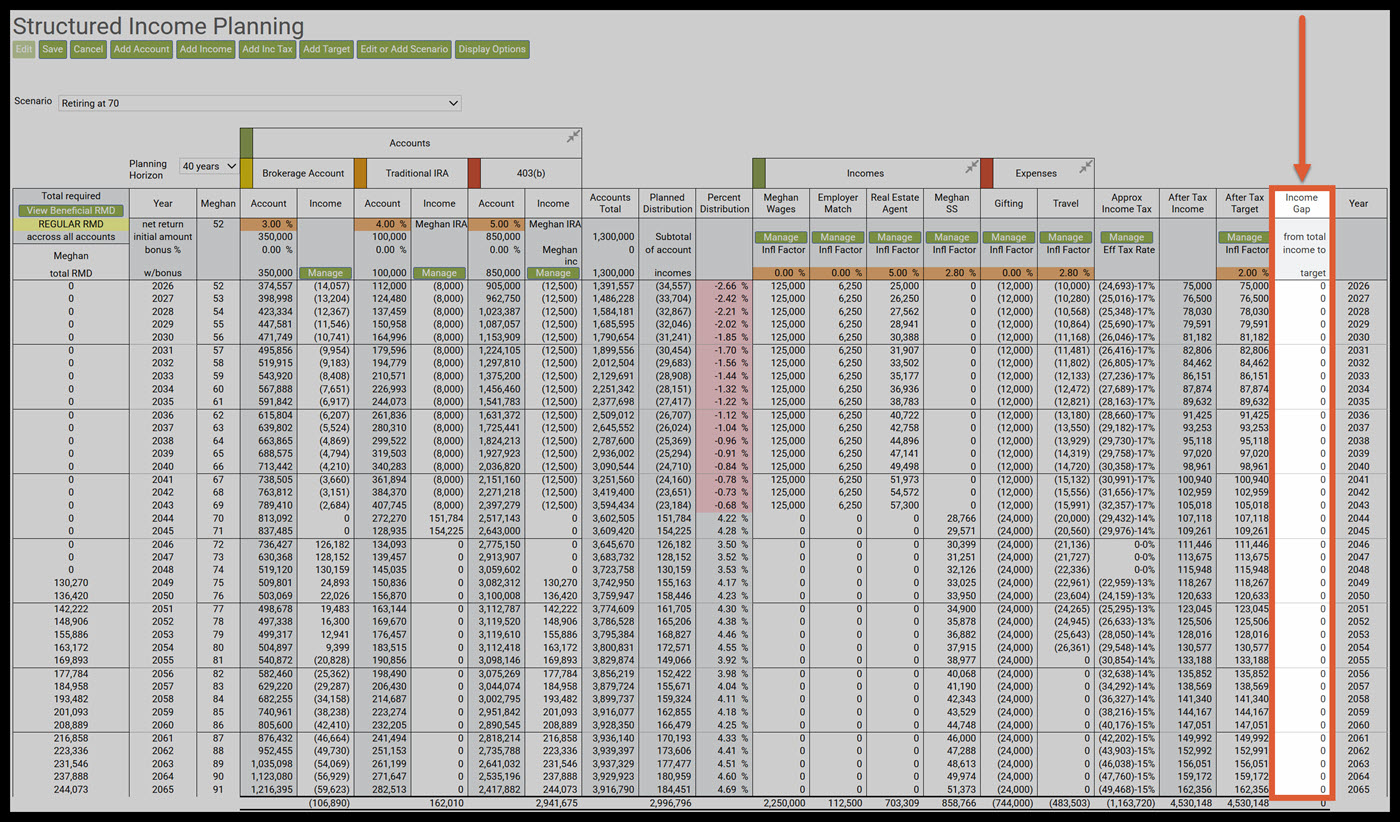The image size is (1400, 823).
Task: Click the red Expenses group color swatch
Action: (987, 173)
